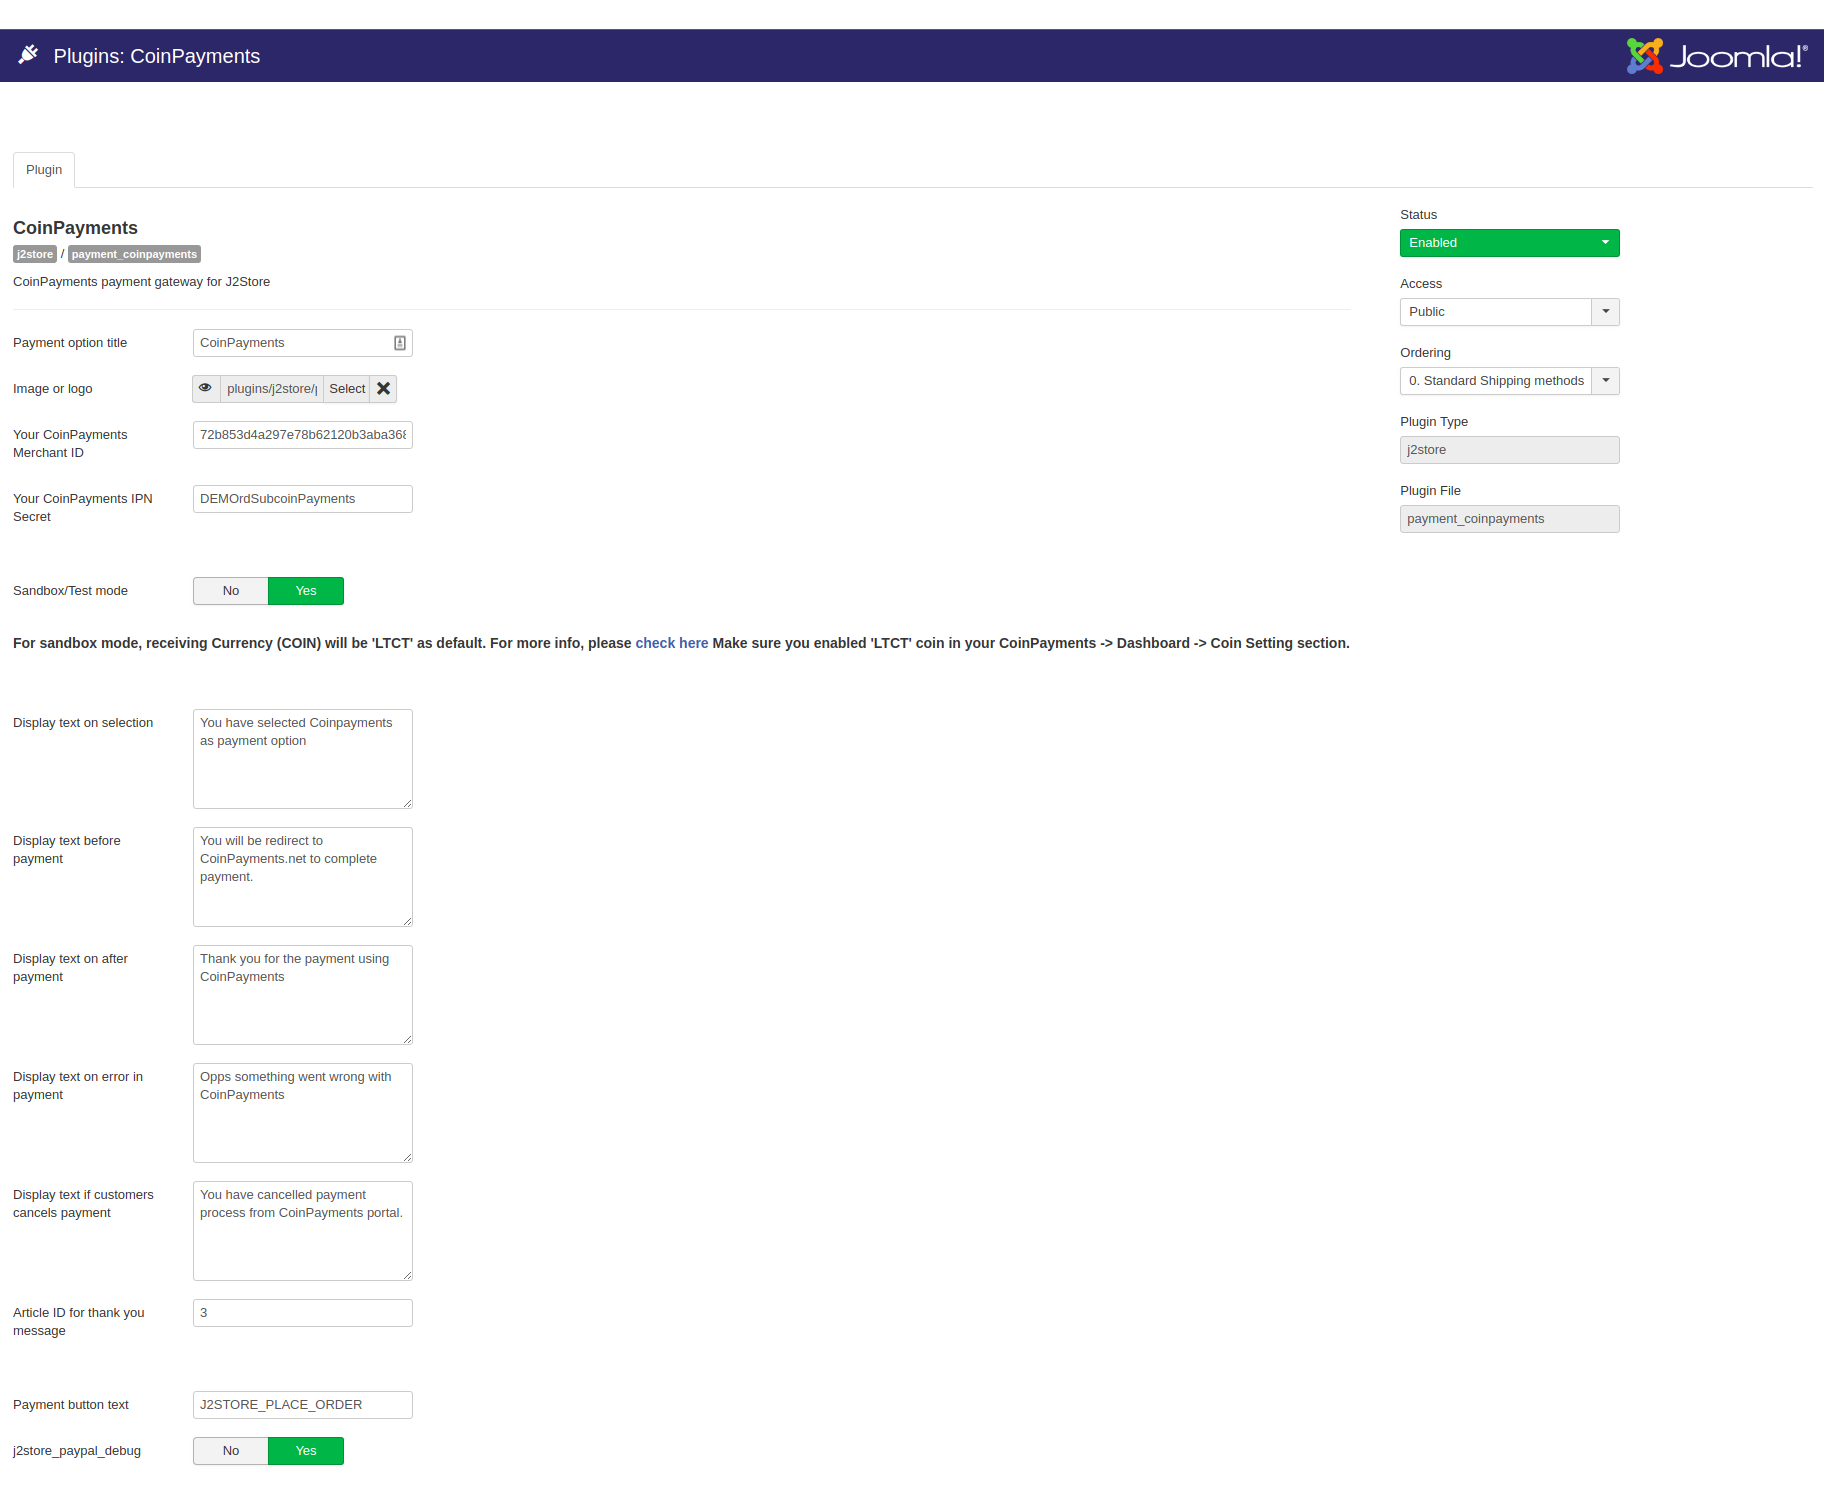
Task: Clear image path with X icon
Action: (x=383, y=389)
